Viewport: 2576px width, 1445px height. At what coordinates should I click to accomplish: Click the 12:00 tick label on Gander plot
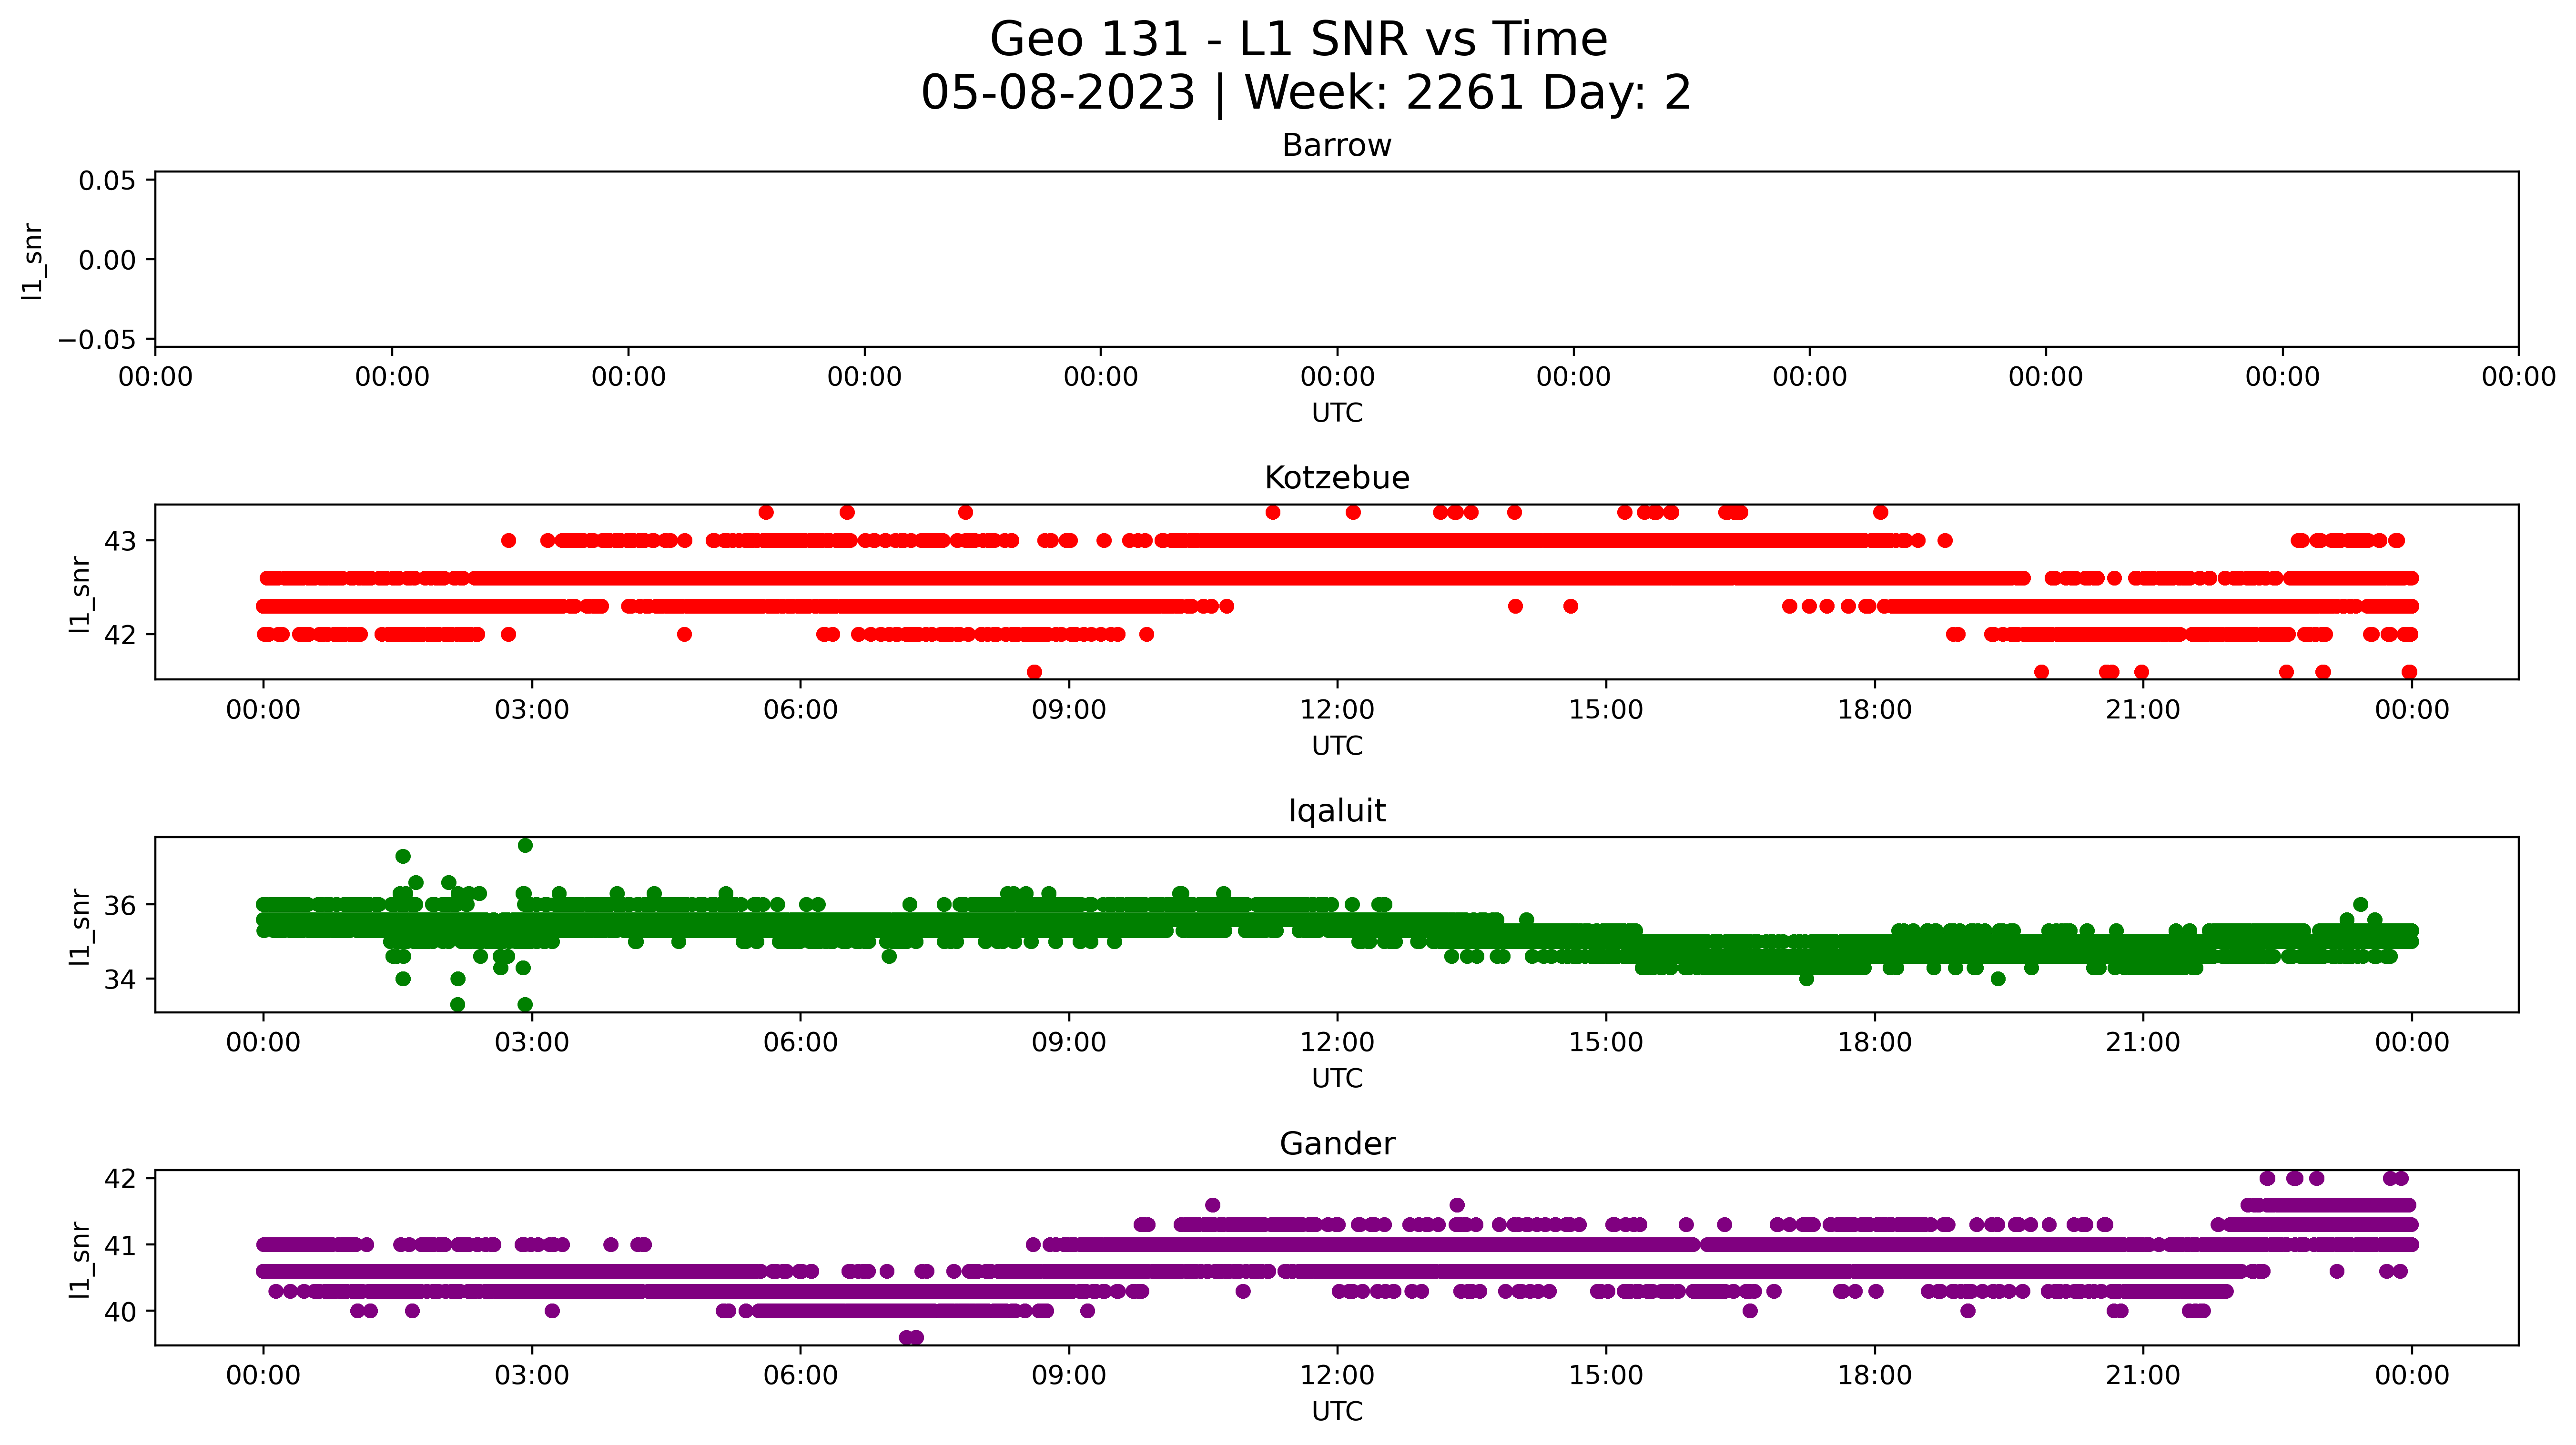(x=1337, y=1376)
